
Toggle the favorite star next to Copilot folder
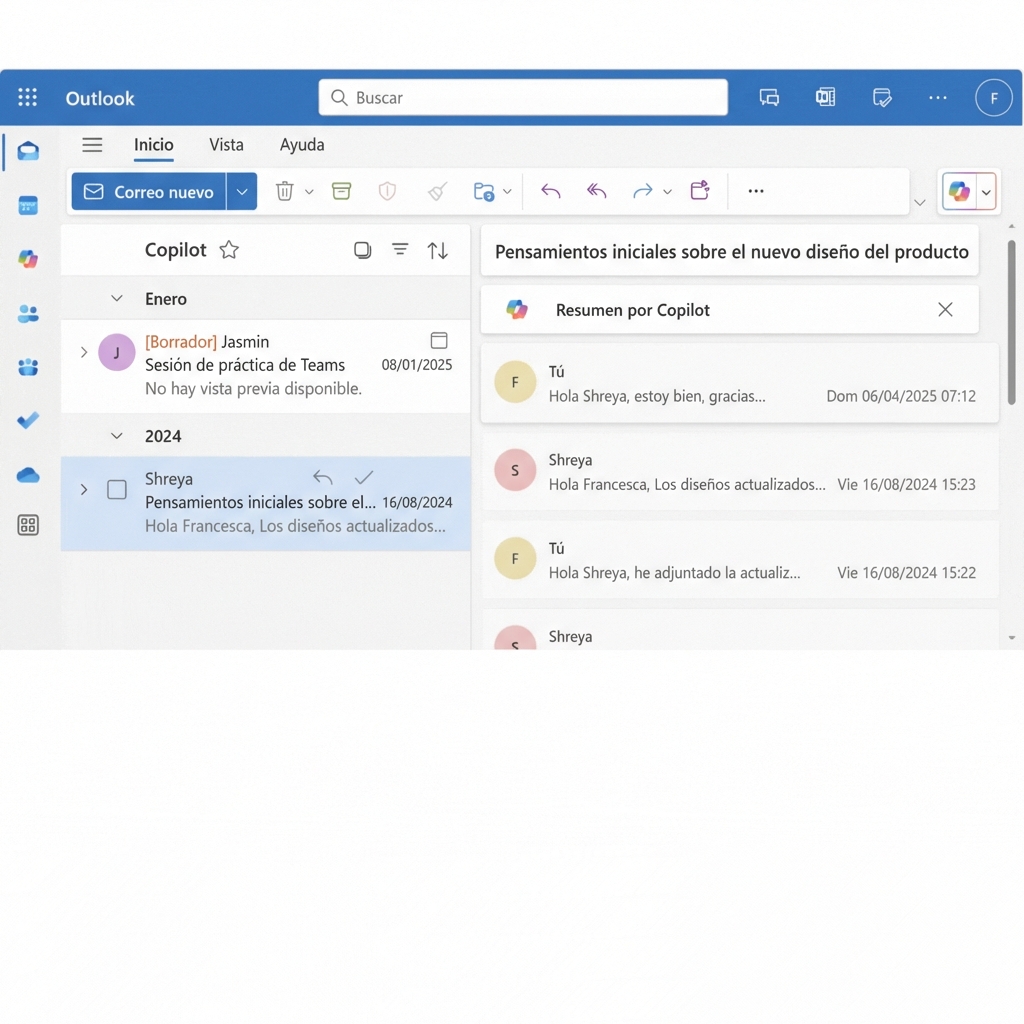(228, 250)
